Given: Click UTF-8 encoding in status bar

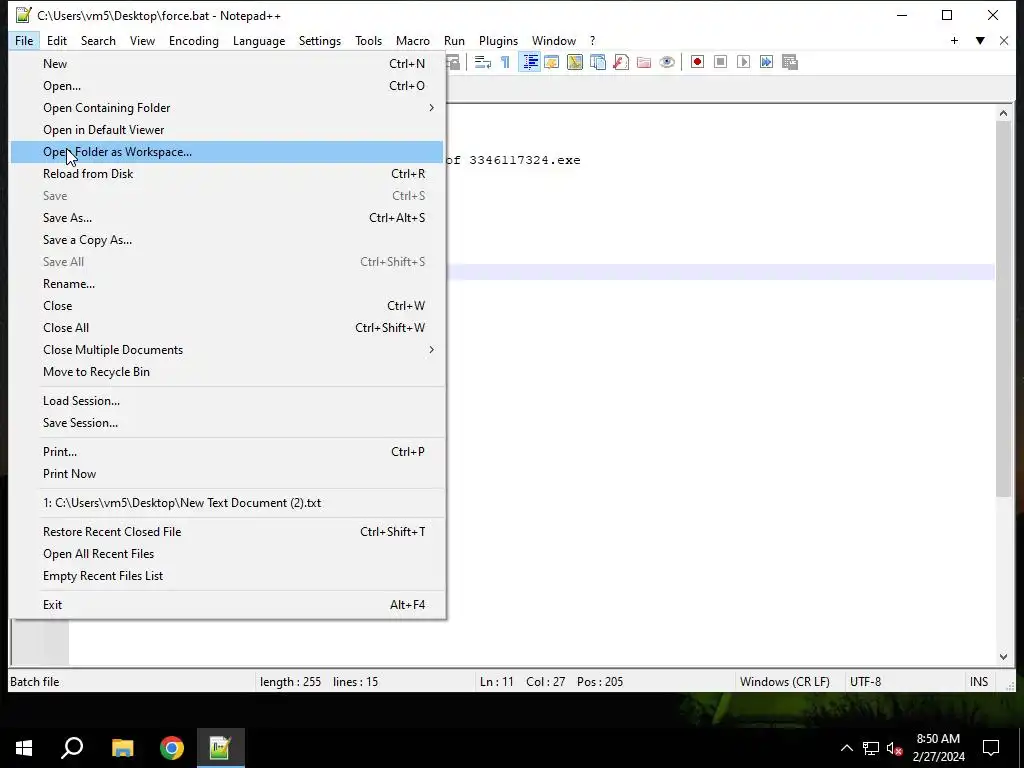Looking at the screenshot, I should (865, 682).
